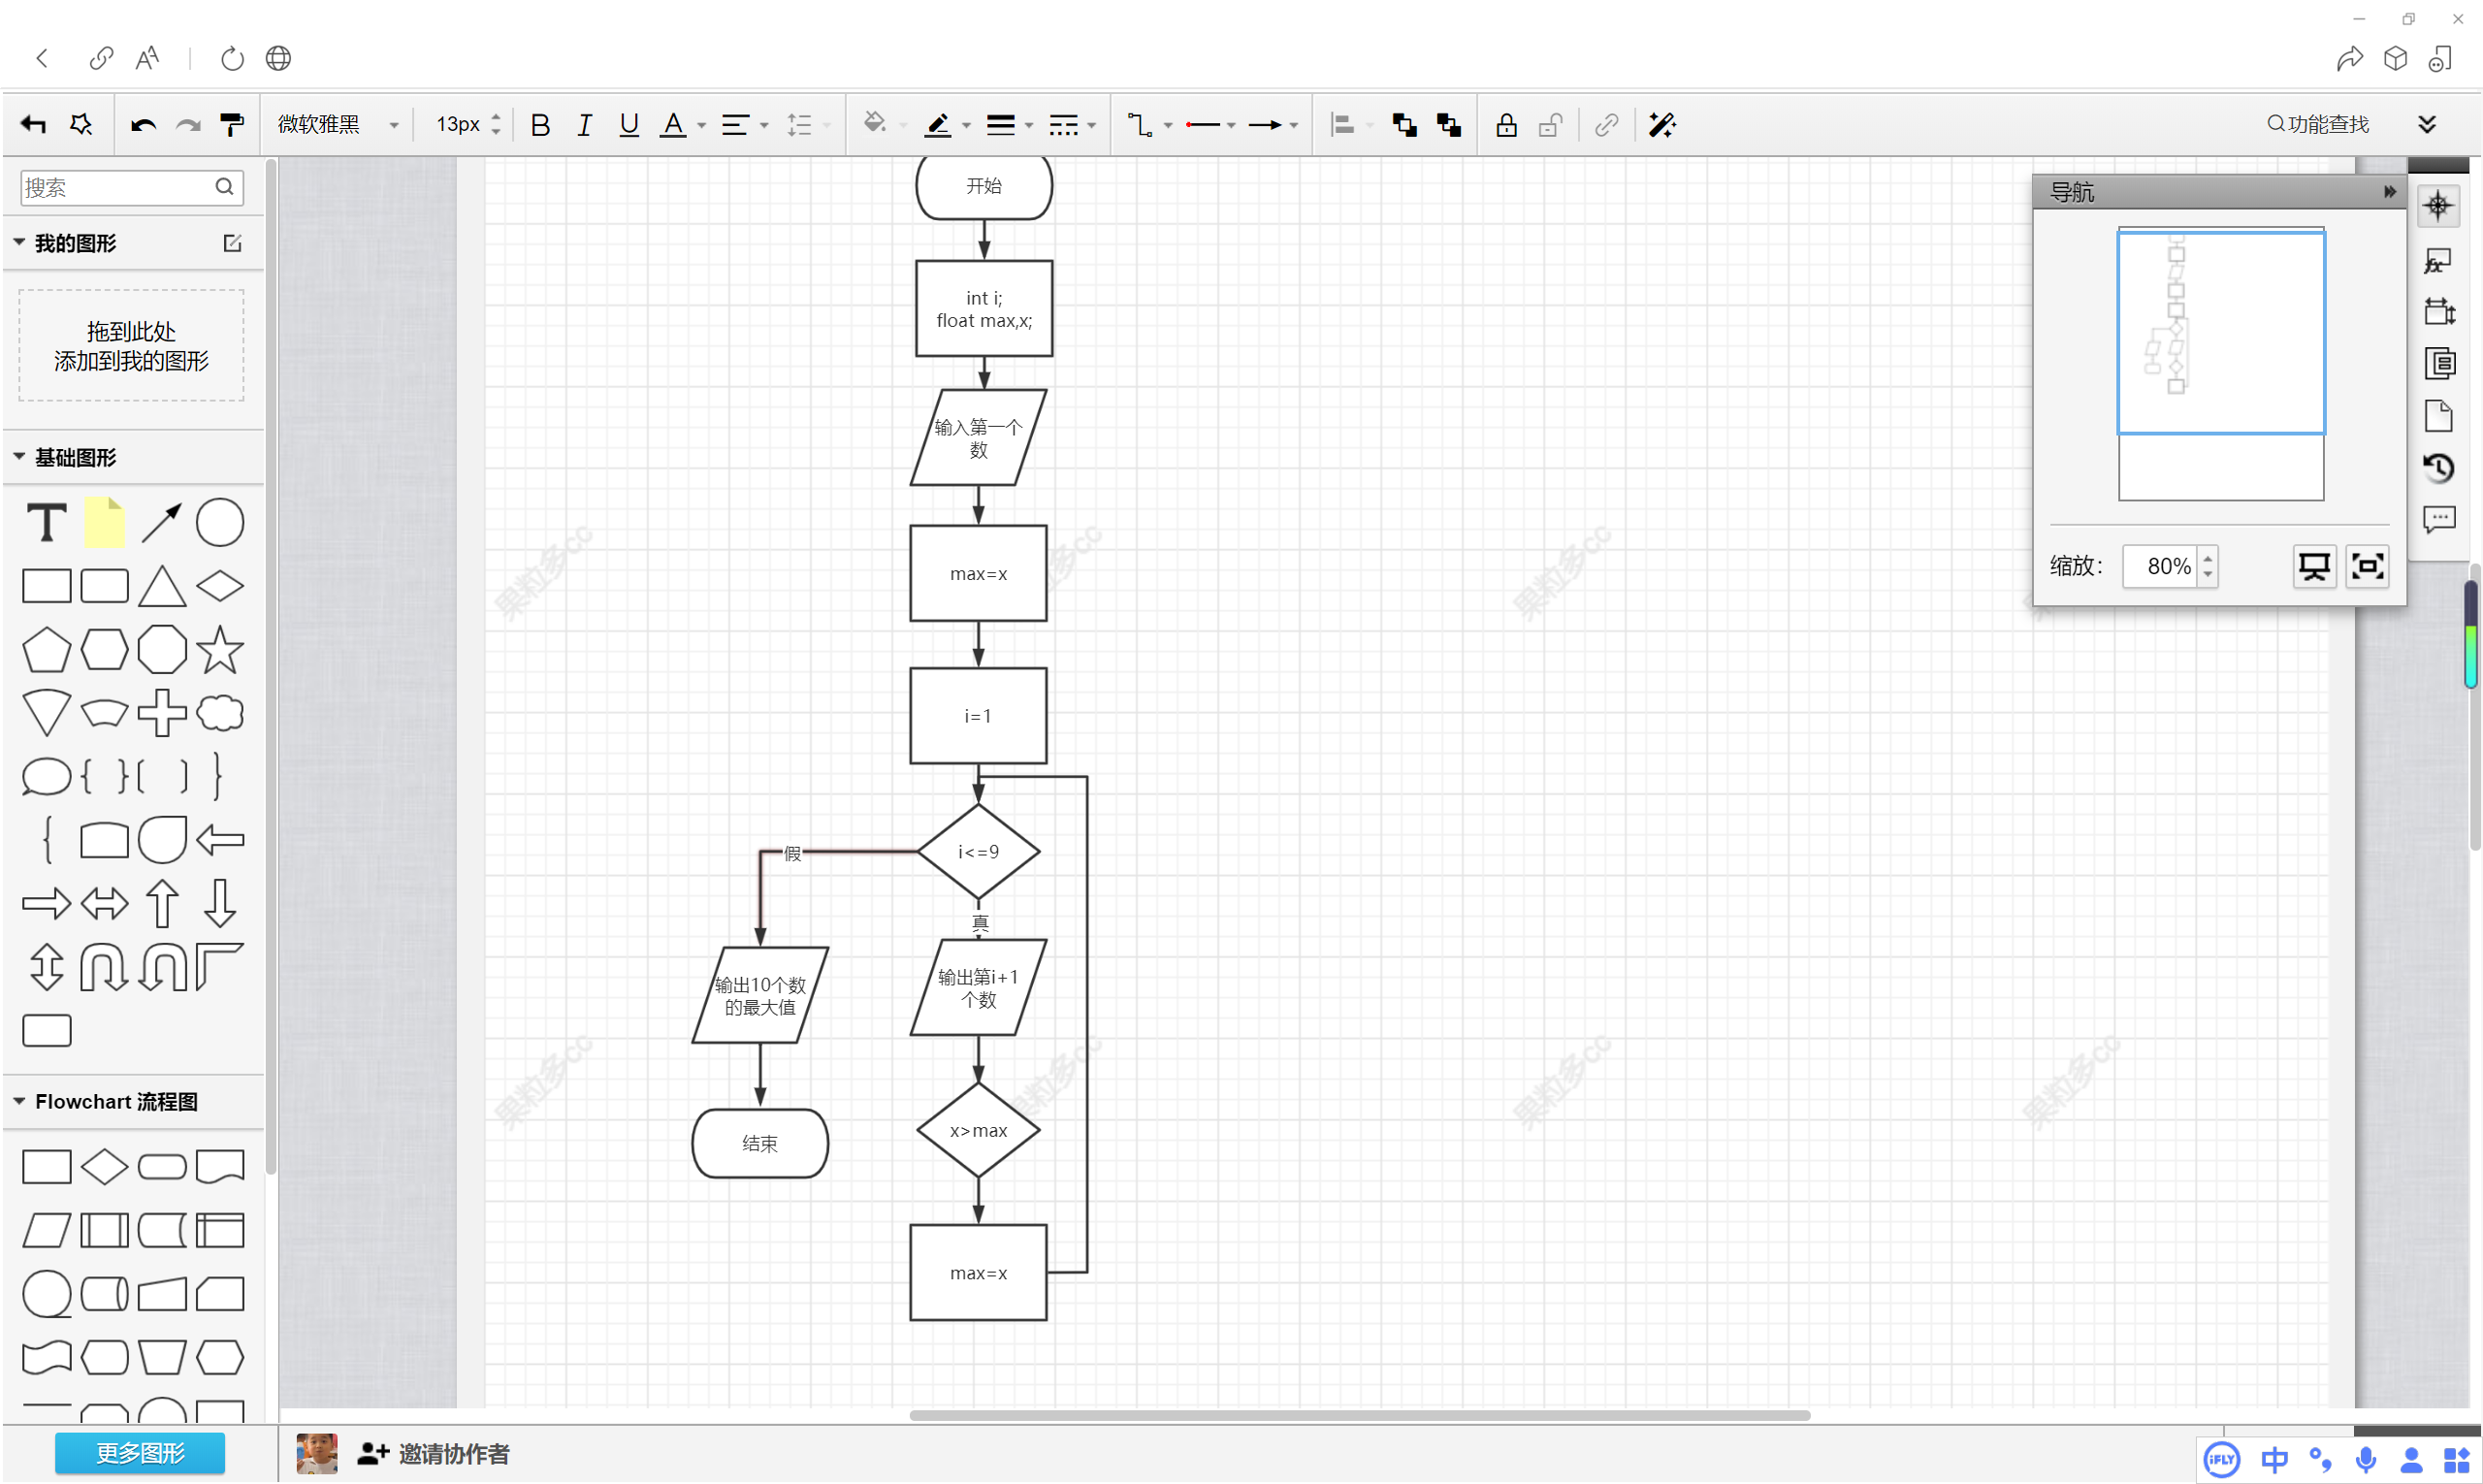Open the history clock icon in right sidebar

pyautogui.click(x=2438, y=468)
